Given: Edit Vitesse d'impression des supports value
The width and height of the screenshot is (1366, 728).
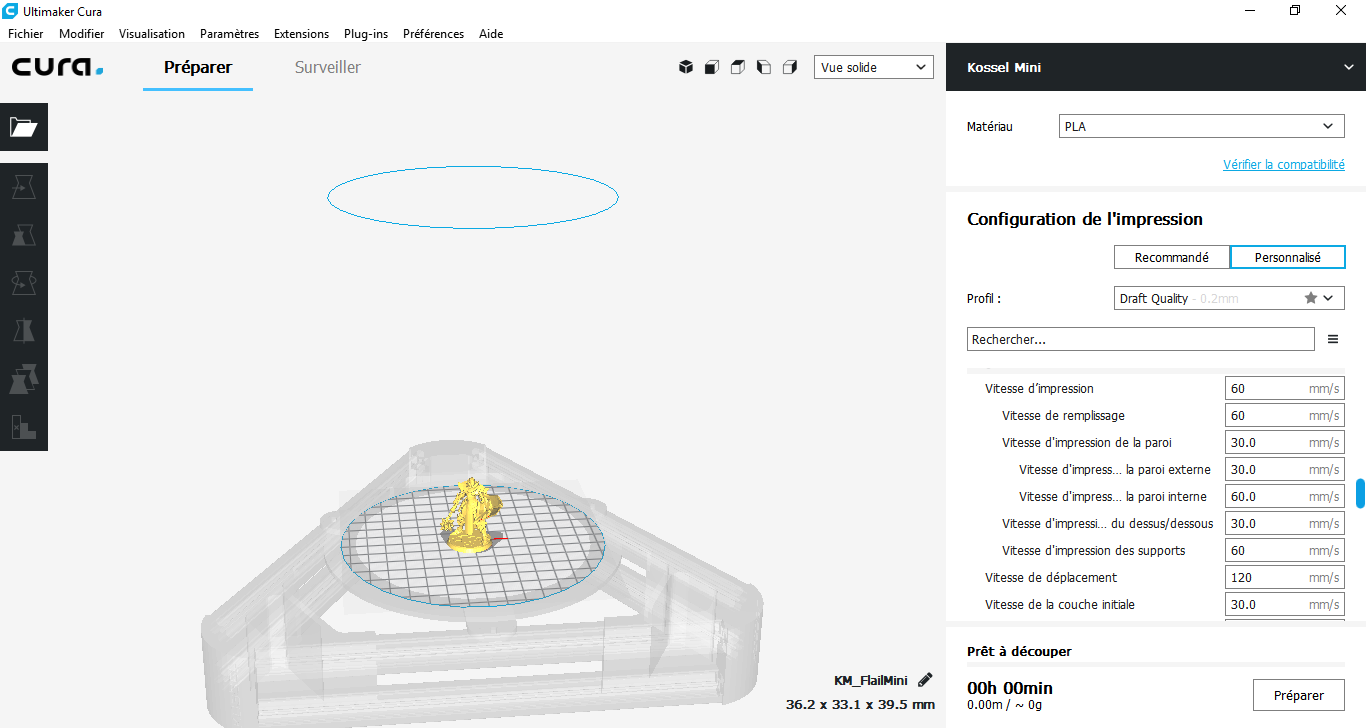Looking at the screenshot, I should [1285, 550].
